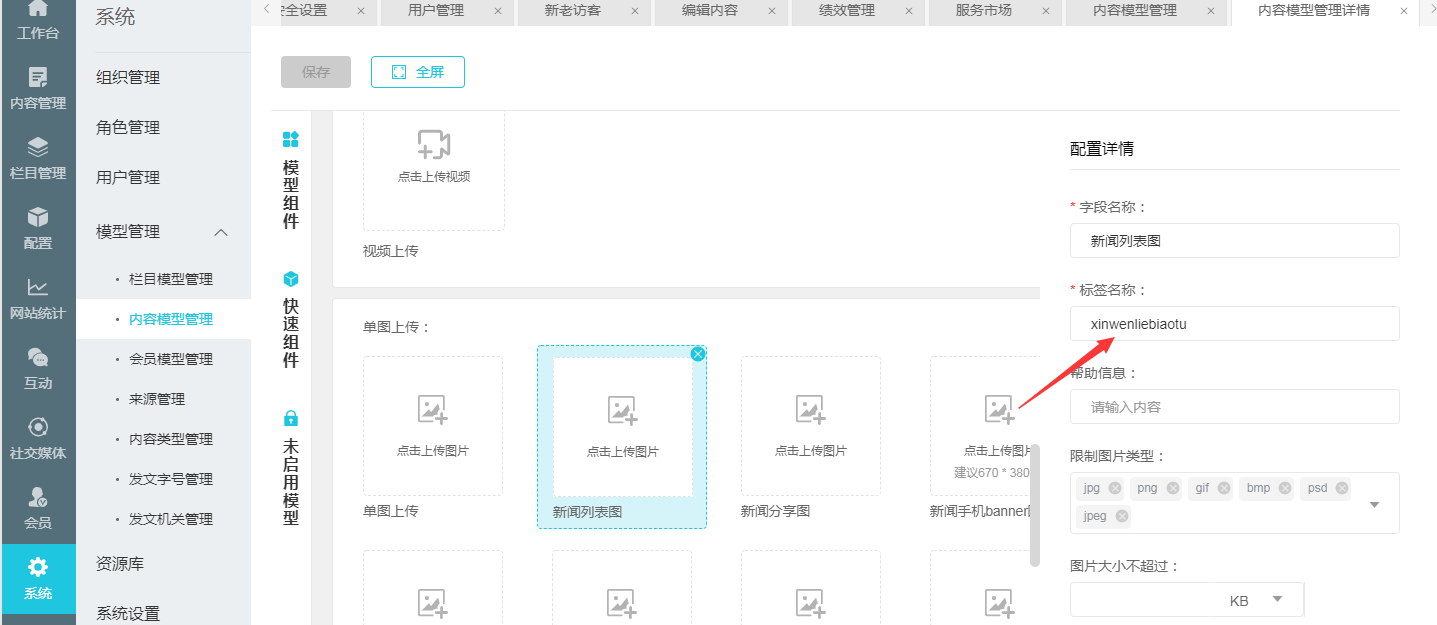1437x625 pixels.
Task: Open 内容类型管理 submenu item
Action: coord(171,439)
